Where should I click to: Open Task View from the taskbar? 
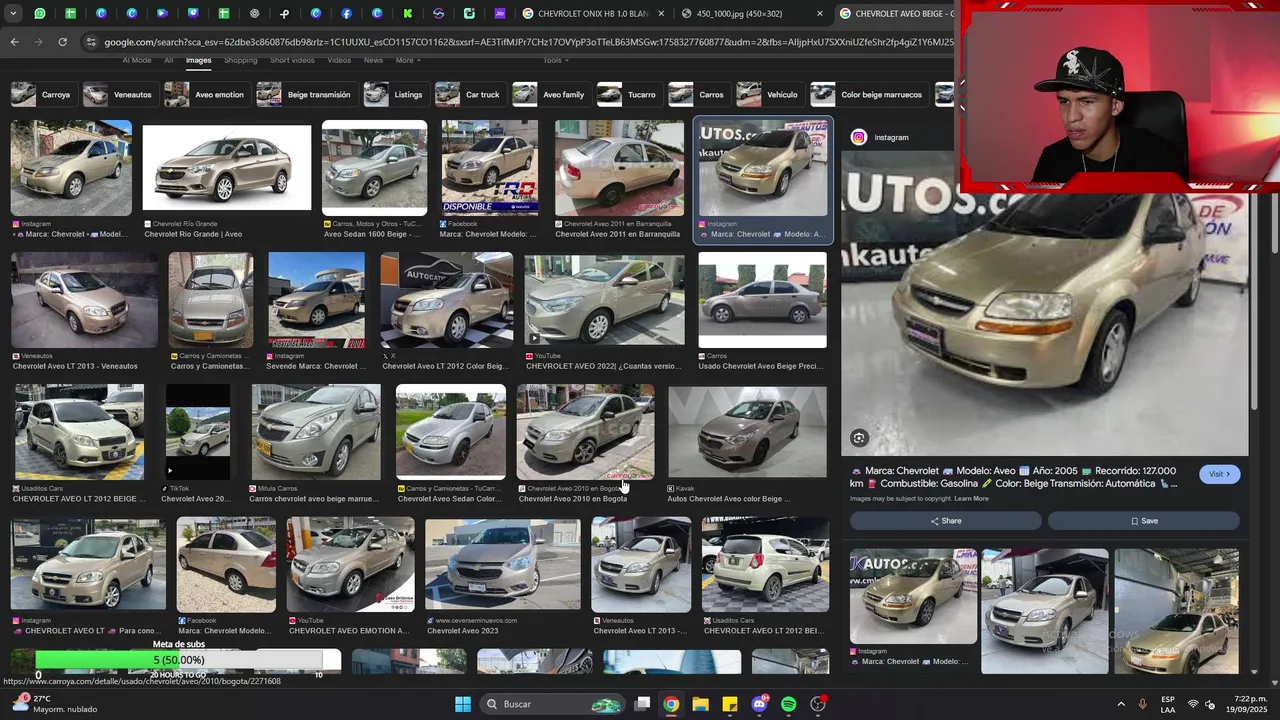(x=643, y=704)
